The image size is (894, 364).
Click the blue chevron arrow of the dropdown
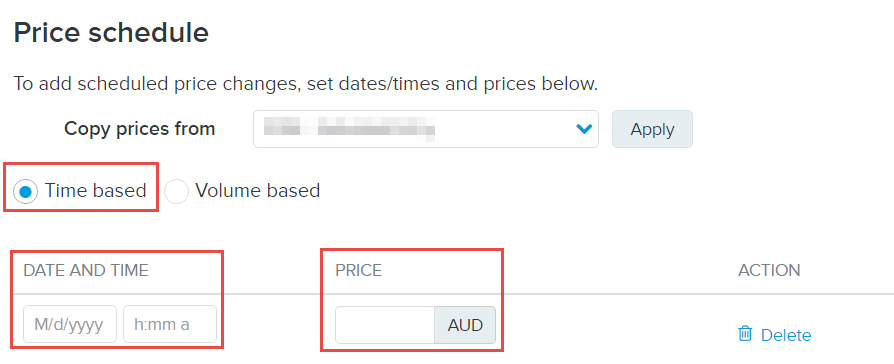coord(584,130)
